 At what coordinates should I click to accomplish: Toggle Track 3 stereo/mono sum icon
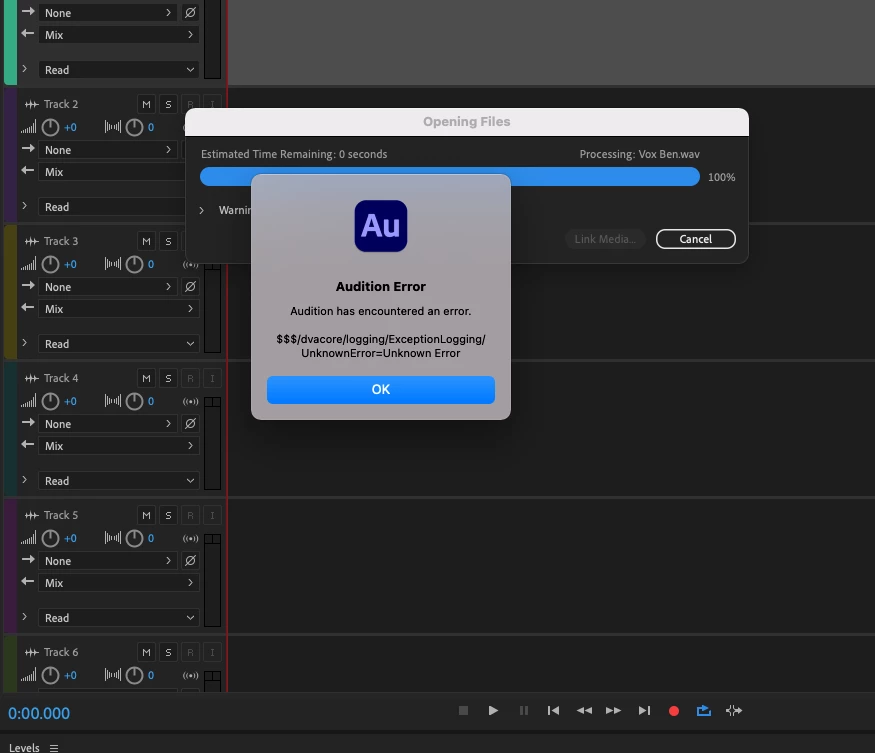[190, 265]
